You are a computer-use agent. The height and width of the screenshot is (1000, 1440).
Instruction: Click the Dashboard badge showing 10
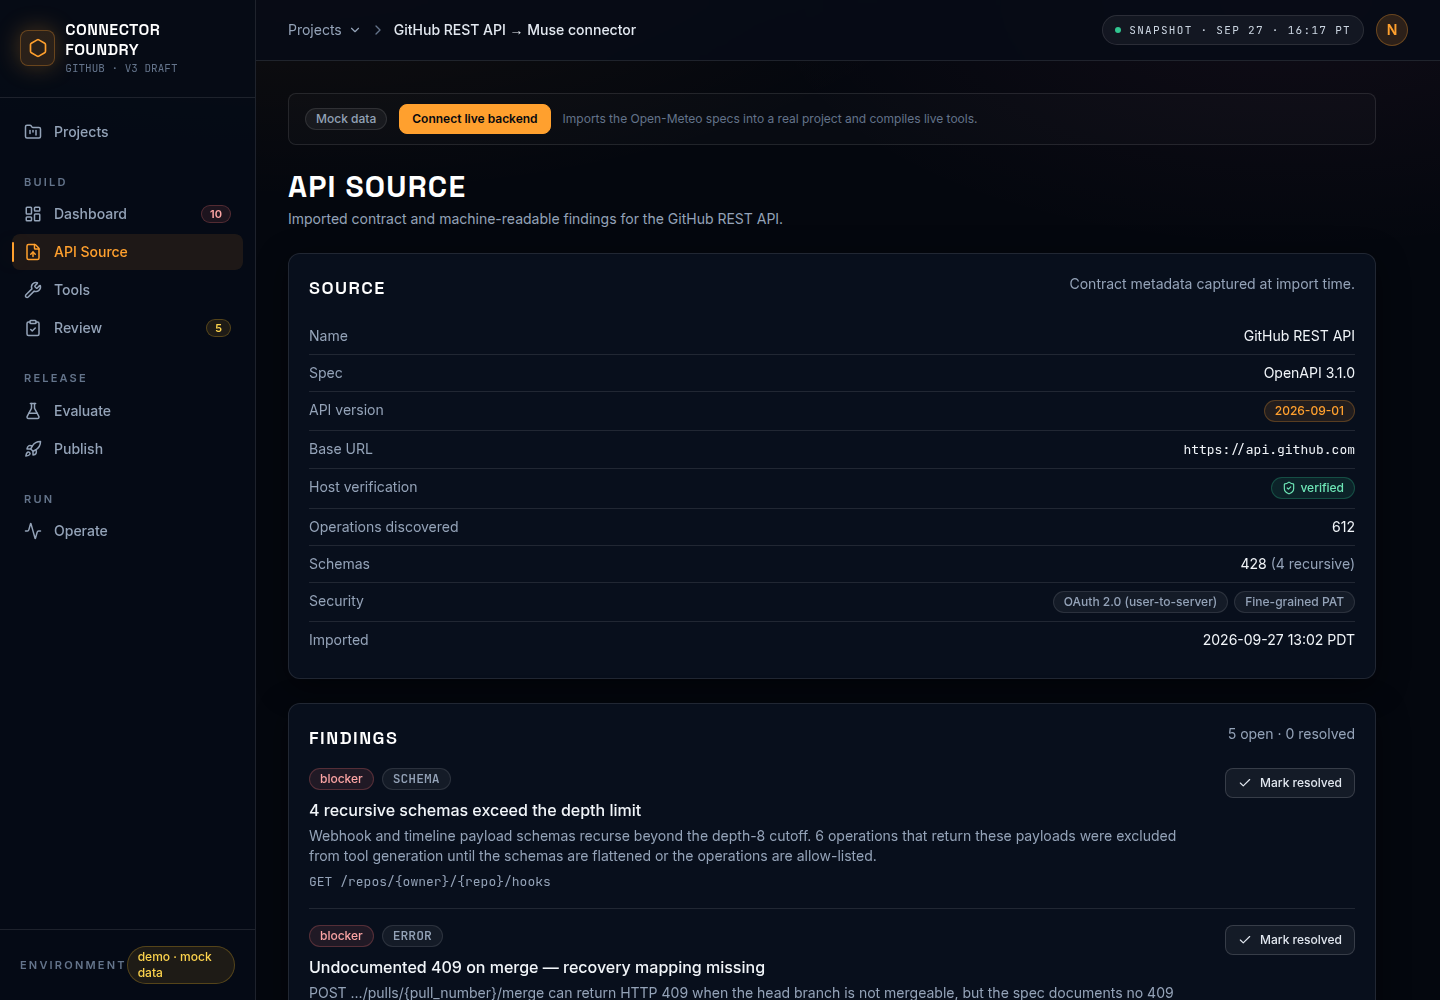(x=216, y=214)
